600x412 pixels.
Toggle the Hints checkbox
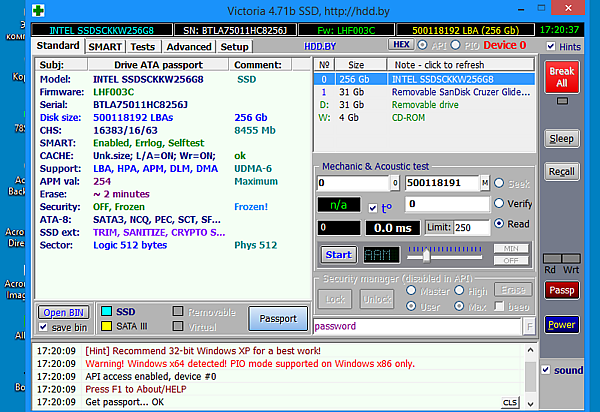(549, 47)
